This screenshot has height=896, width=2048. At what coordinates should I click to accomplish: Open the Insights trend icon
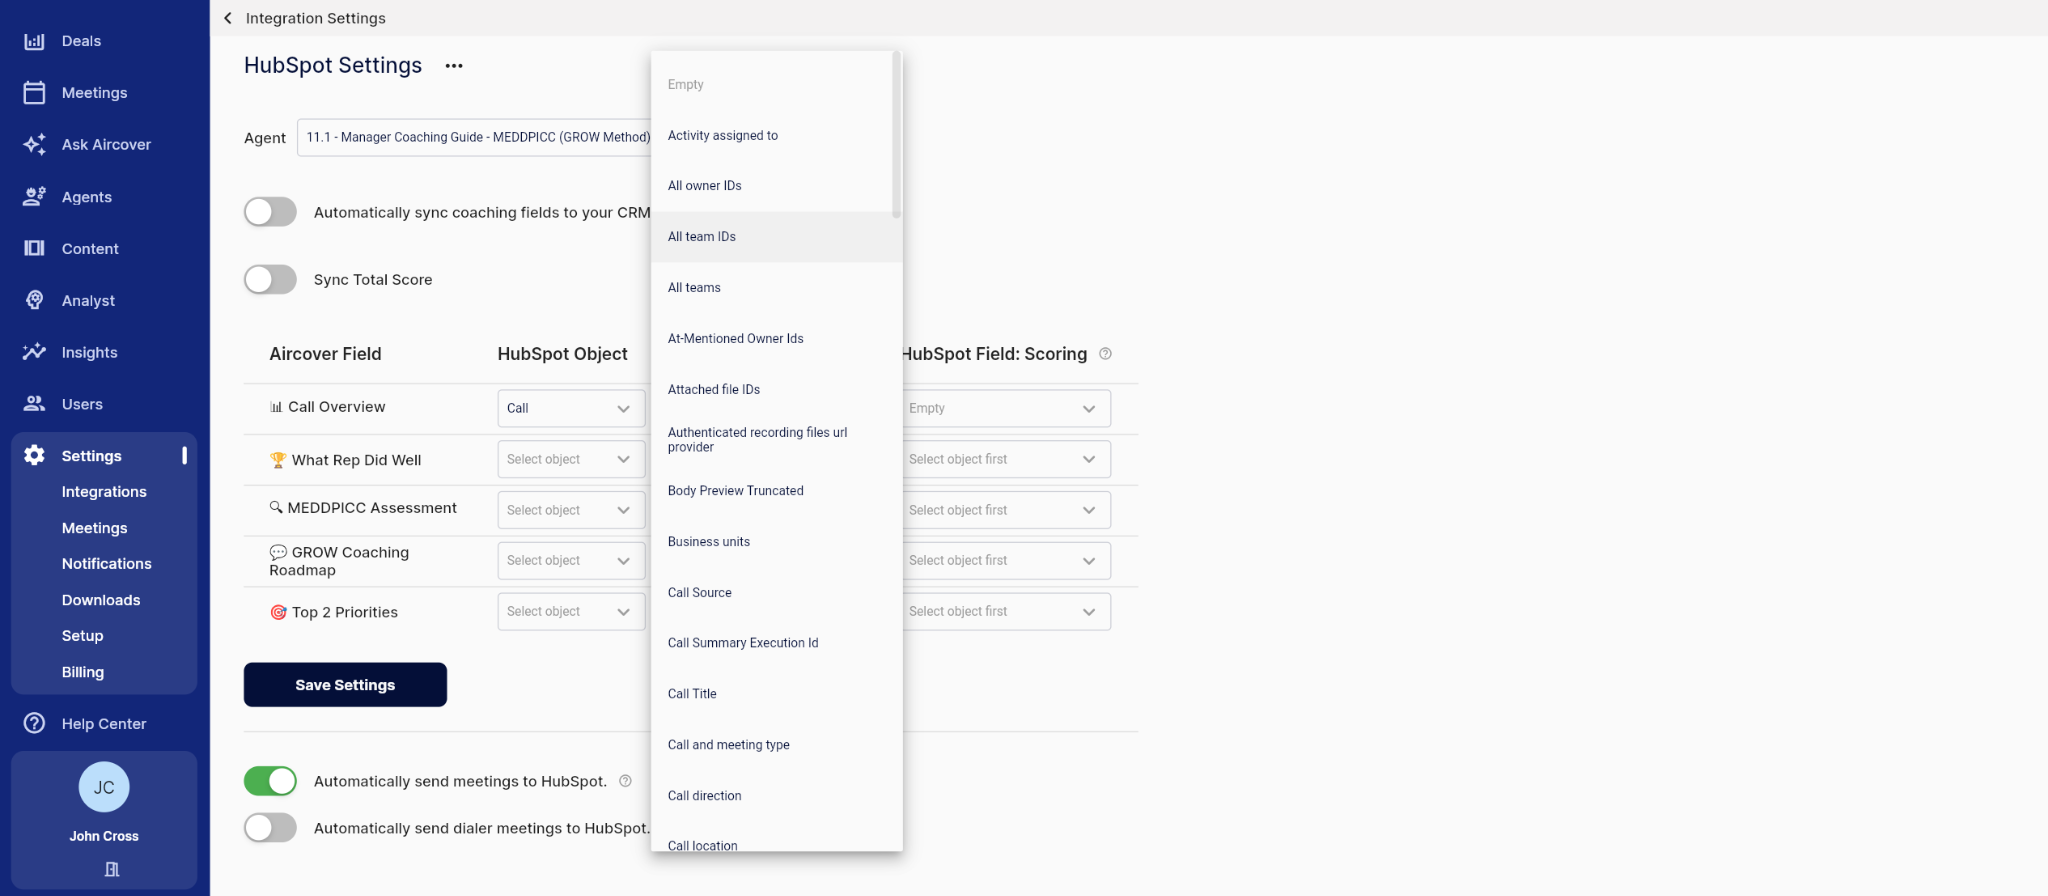34,352
